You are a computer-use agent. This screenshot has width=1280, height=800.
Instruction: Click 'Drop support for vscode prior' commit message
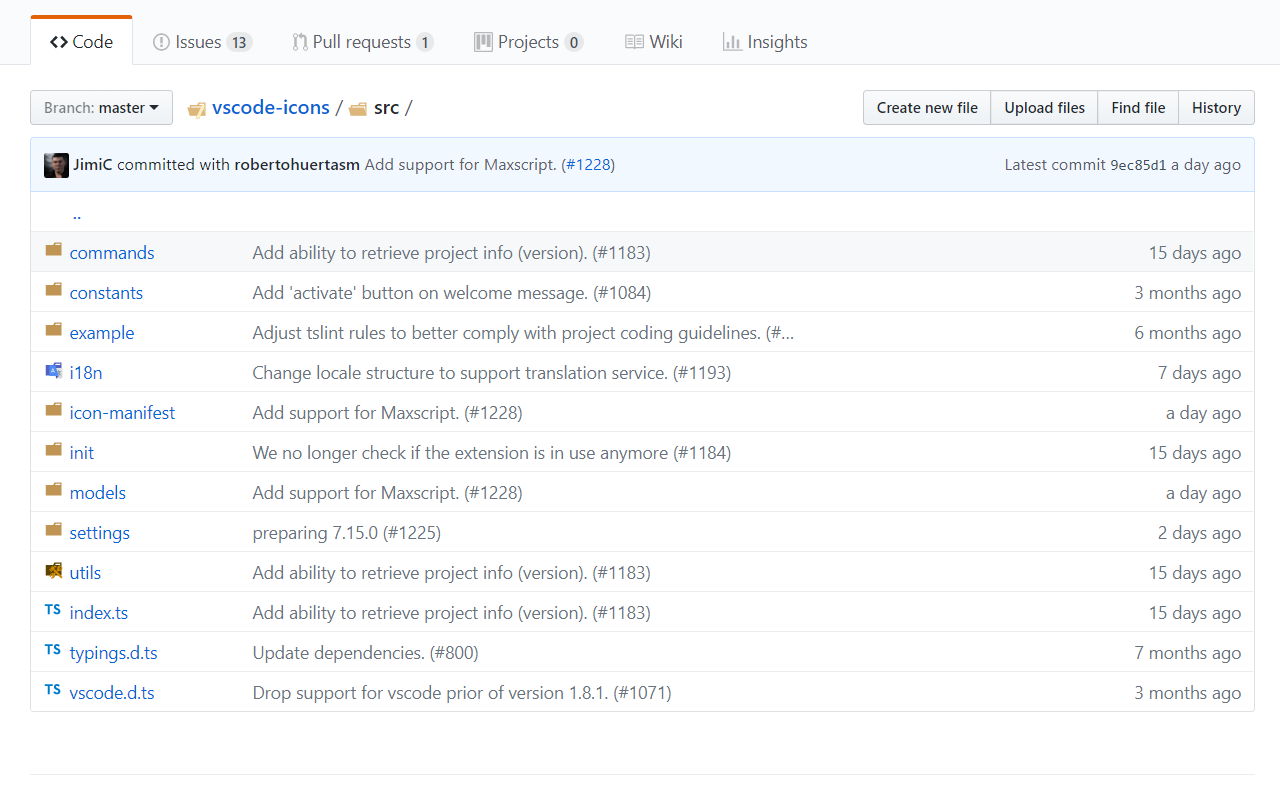pyautogui.click(x=462, y=693)
